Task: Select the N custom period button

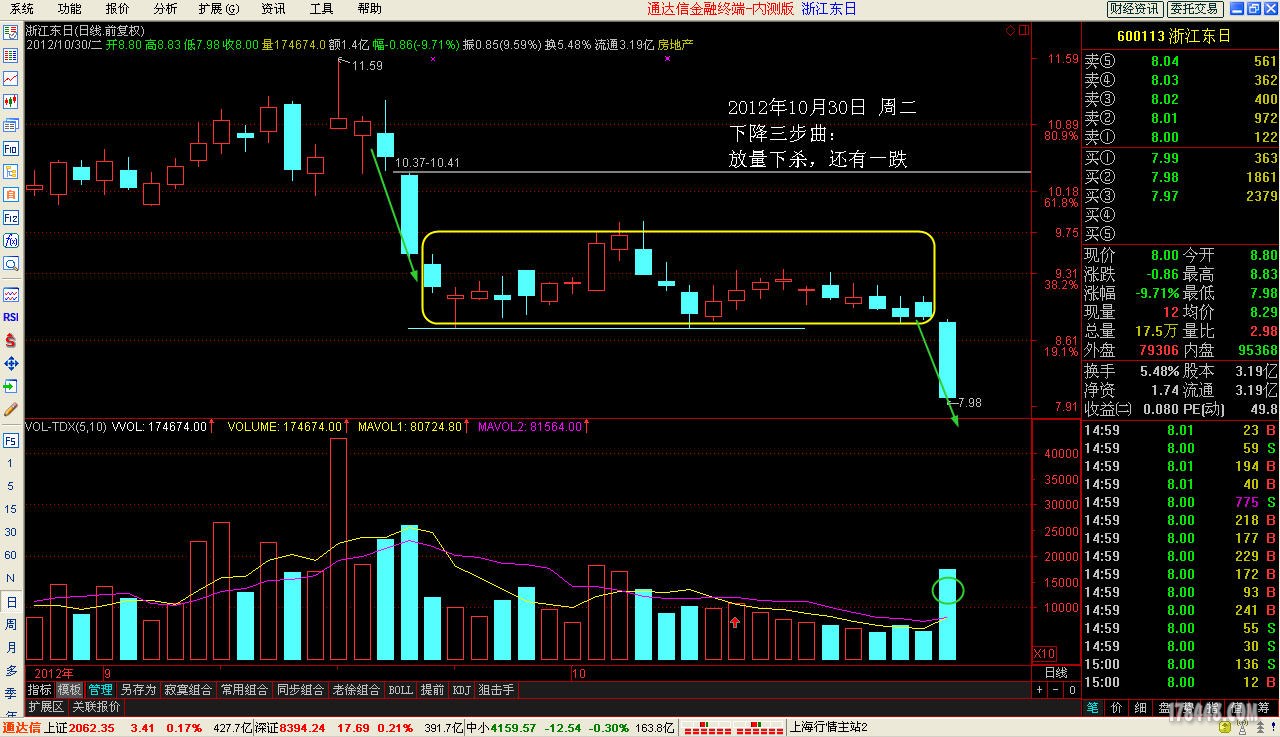Action: [x=11, y=579]
